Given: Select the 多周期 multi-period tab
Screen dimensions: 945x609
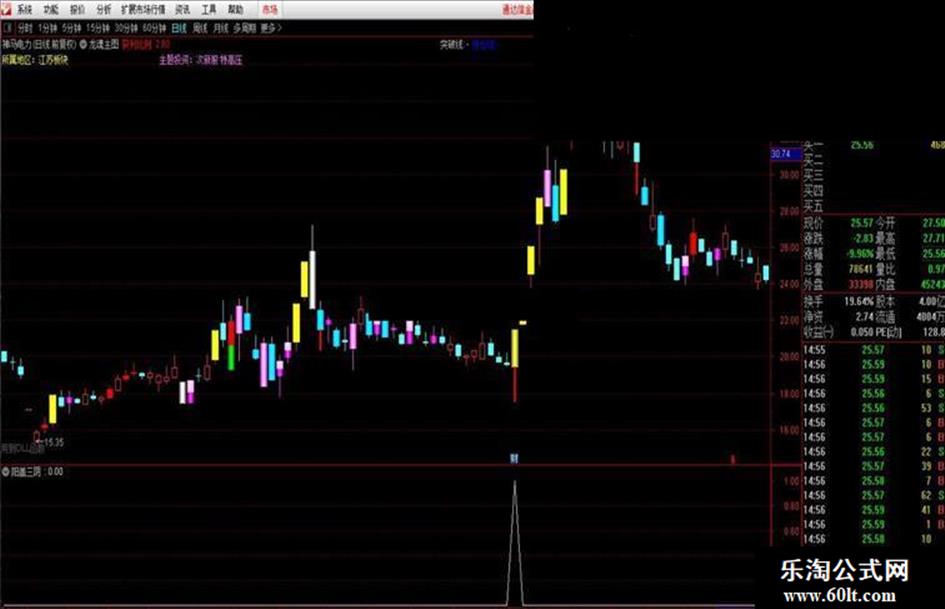Looking at the screenshot, I should point(245,28).
